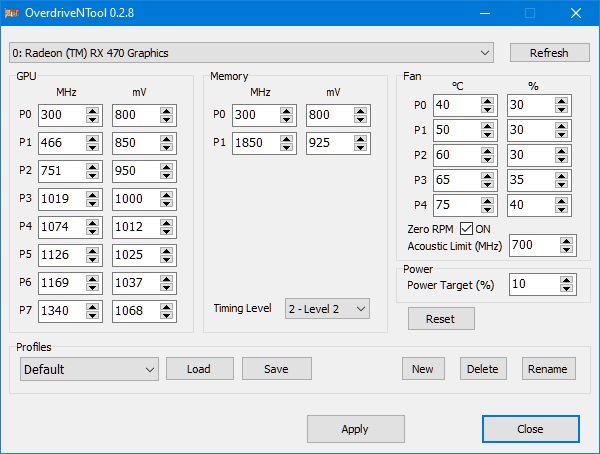Open the Default profile dropdown
The width and height of the screenshot is (600, 454).
90,369
